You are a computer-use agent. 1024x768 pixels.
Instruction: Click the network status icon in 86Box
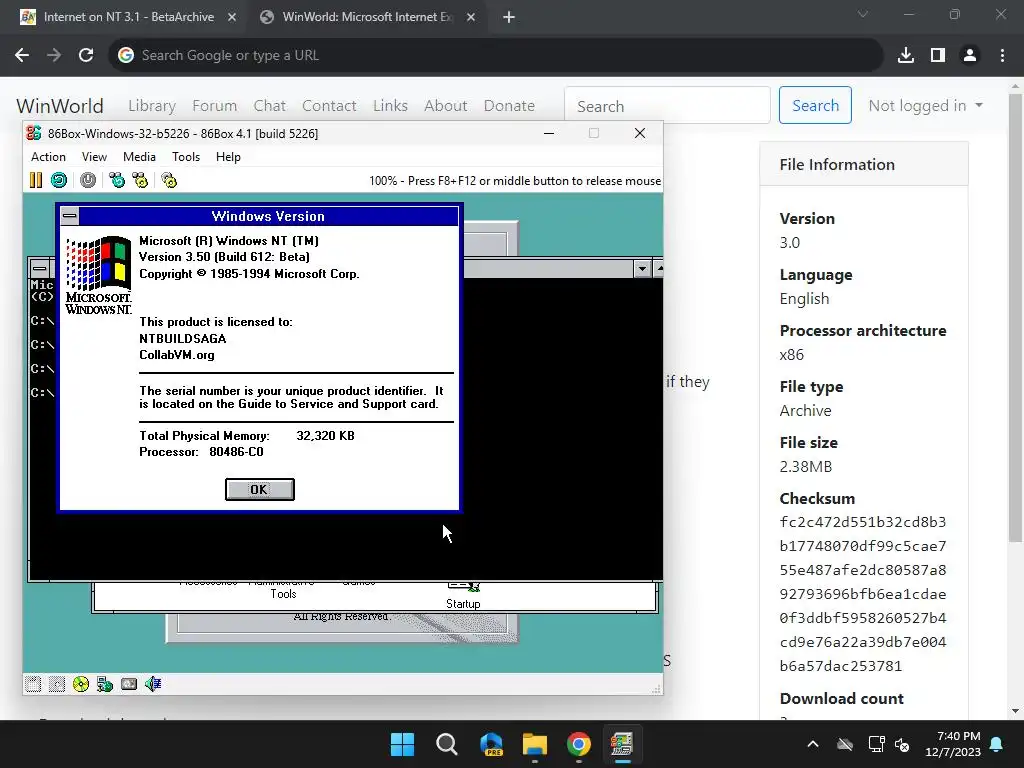click(x=104, y=684)
